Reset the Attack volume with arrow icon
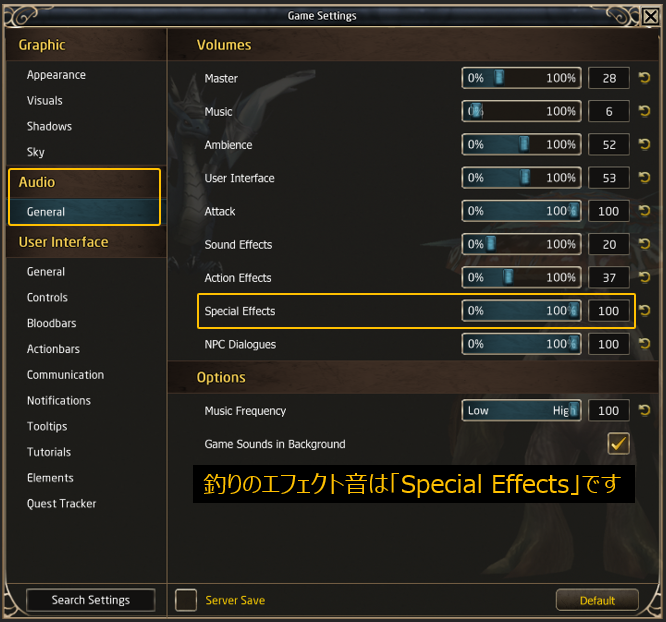 (644, 211)
